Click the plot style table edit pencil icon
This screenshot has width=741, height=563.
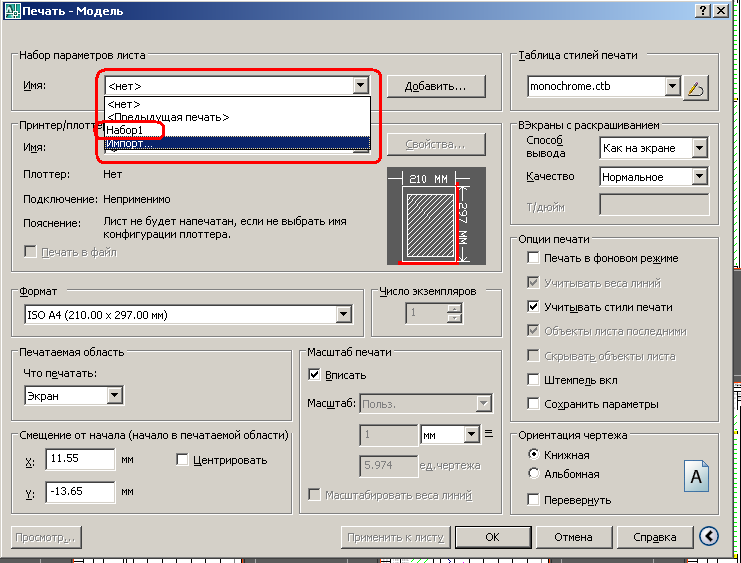point(696,87)
